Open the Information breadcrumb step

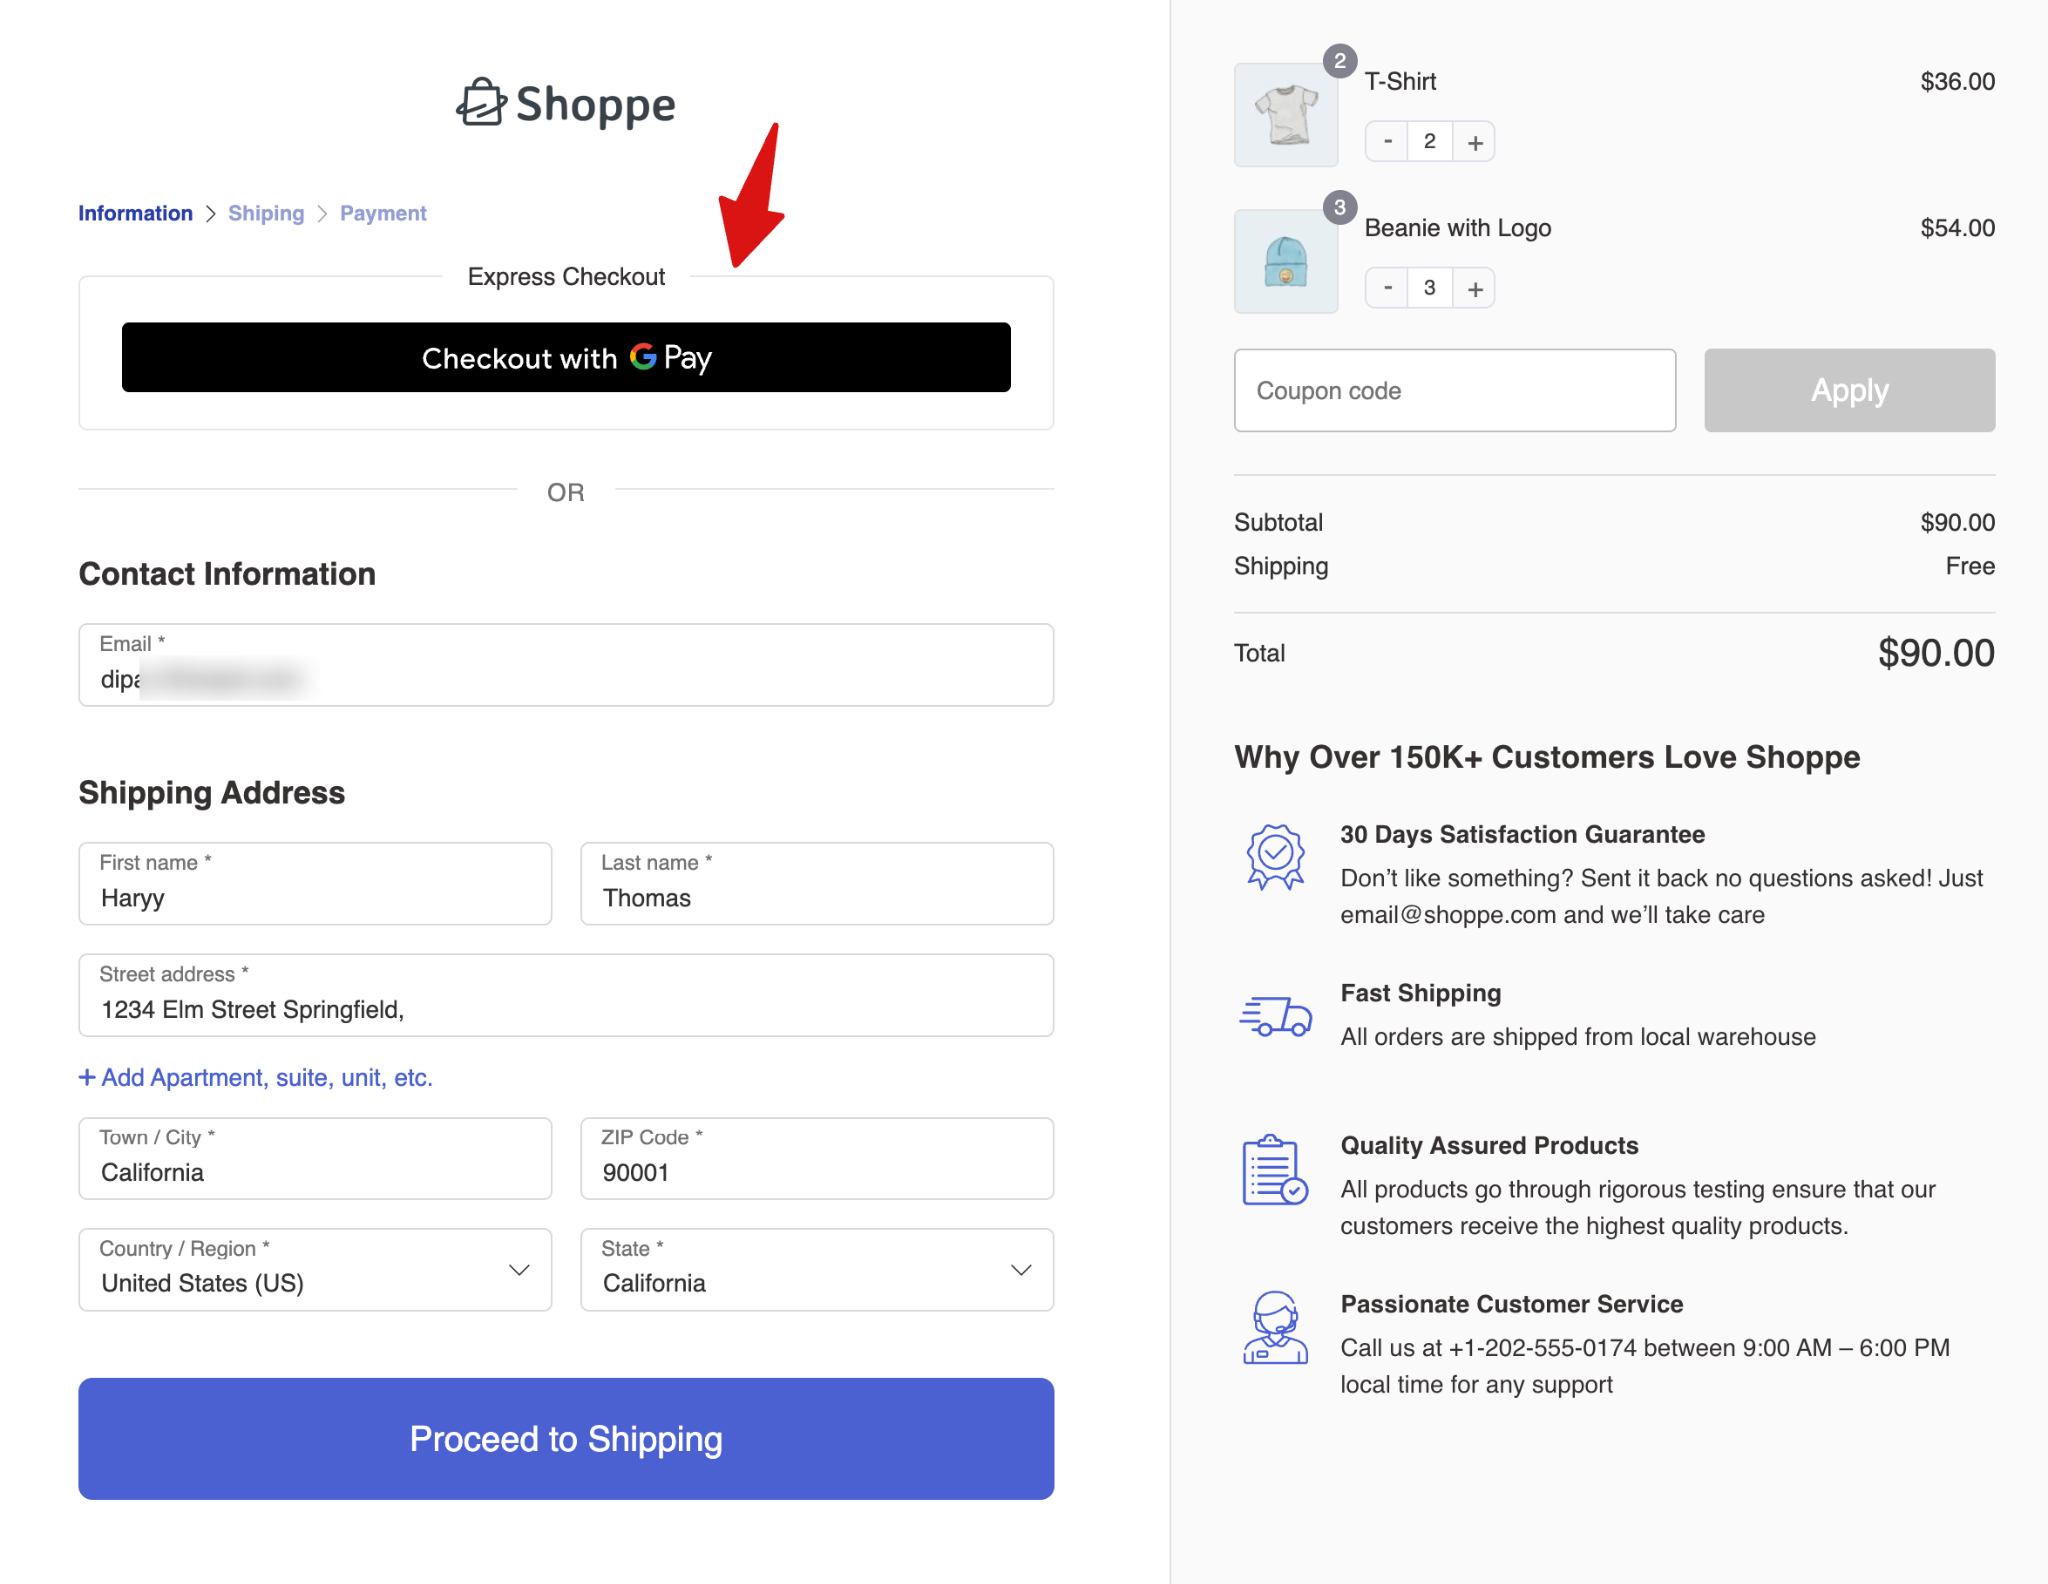coord(136,213)
